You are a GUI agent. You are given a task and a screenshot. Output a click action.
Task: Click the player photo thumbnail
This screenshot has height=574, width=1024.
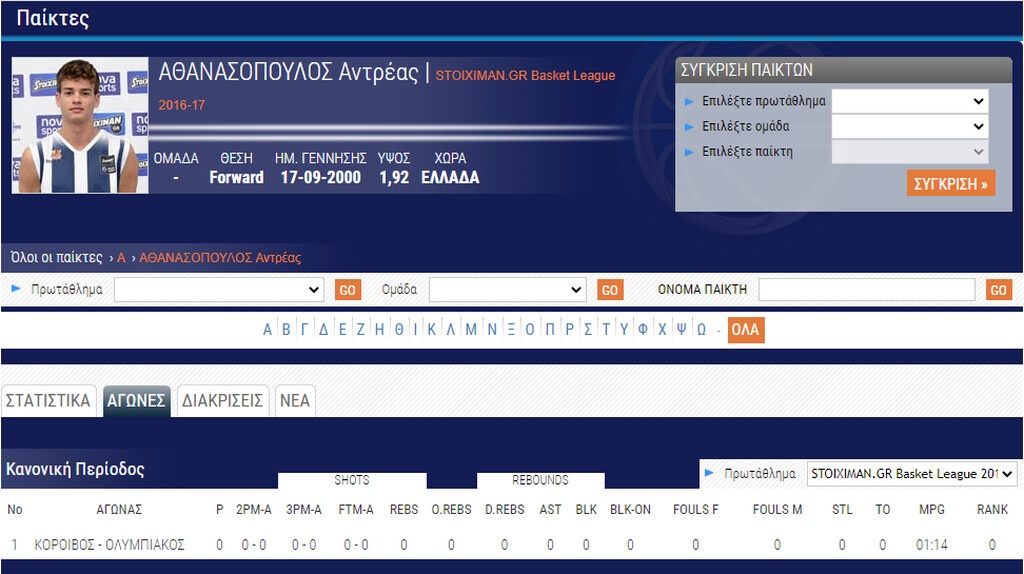click(80, 125)
